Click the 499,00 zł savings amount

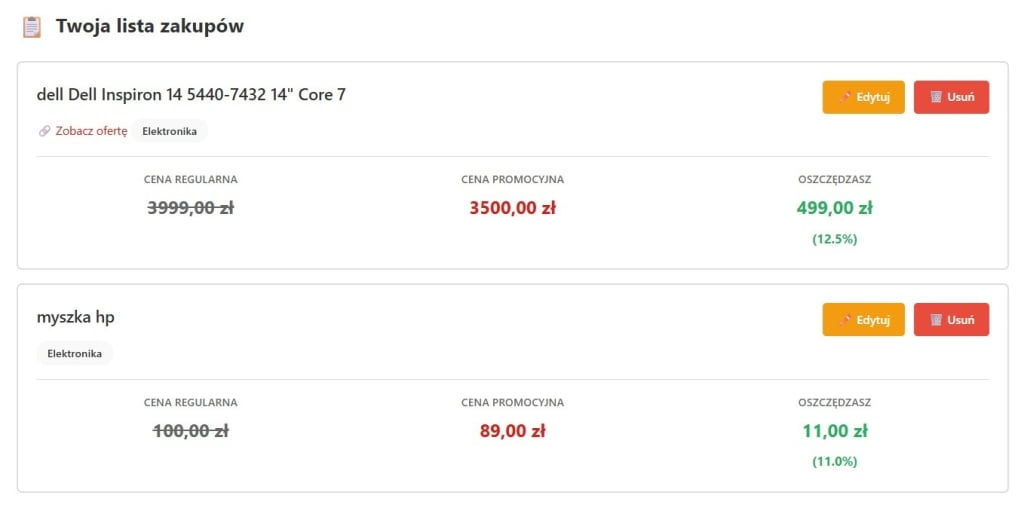coord(834,208)
